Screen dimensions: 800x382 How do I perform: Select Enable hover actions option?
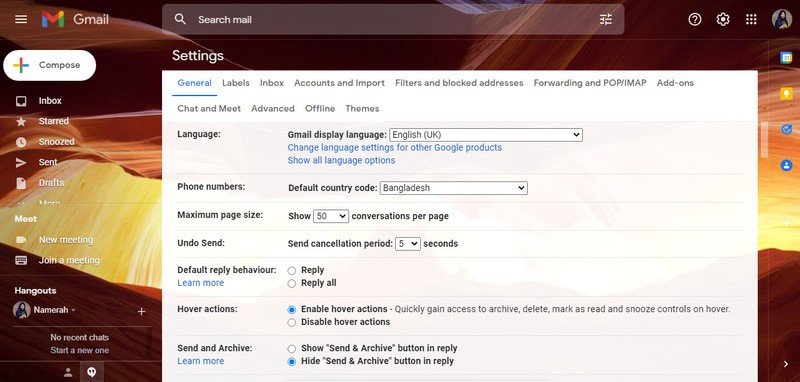coord(291,310)
